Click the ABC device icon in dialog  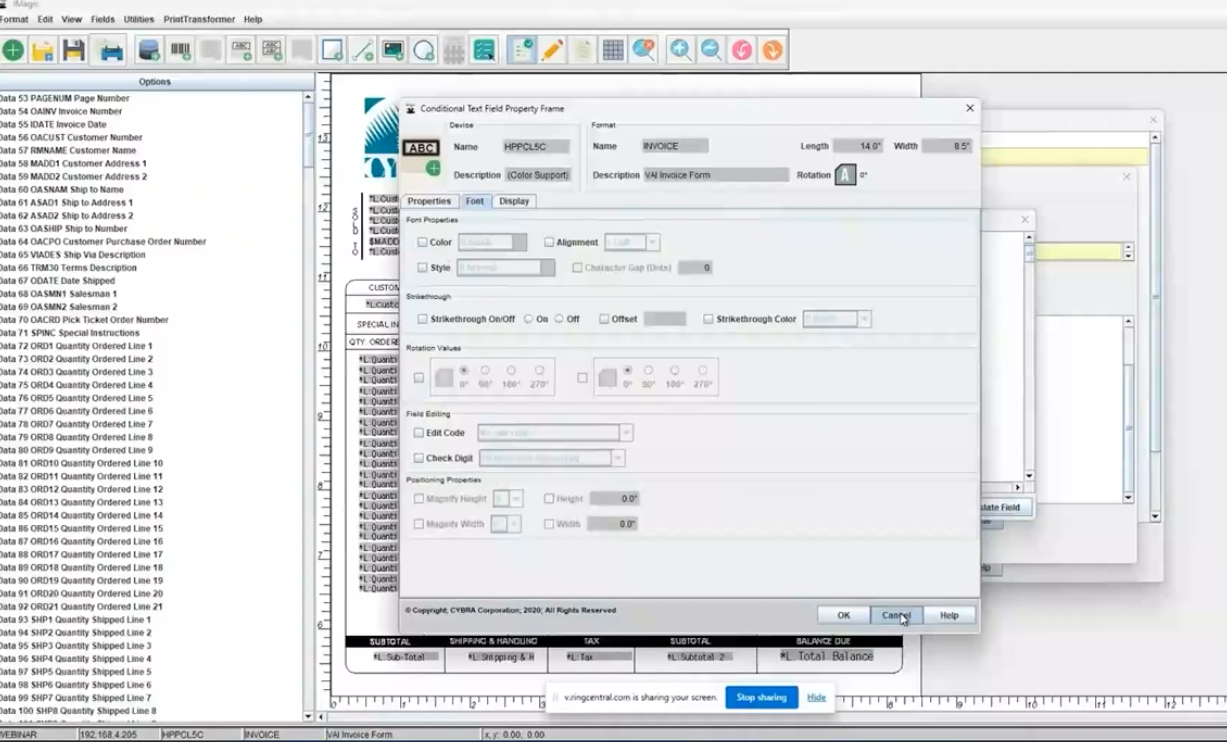421,148
